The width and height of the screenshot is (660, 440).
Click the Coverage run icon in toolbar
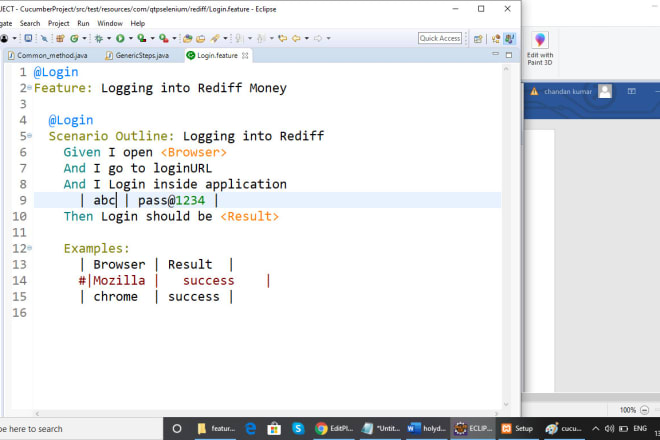click(x=142, y=39)
